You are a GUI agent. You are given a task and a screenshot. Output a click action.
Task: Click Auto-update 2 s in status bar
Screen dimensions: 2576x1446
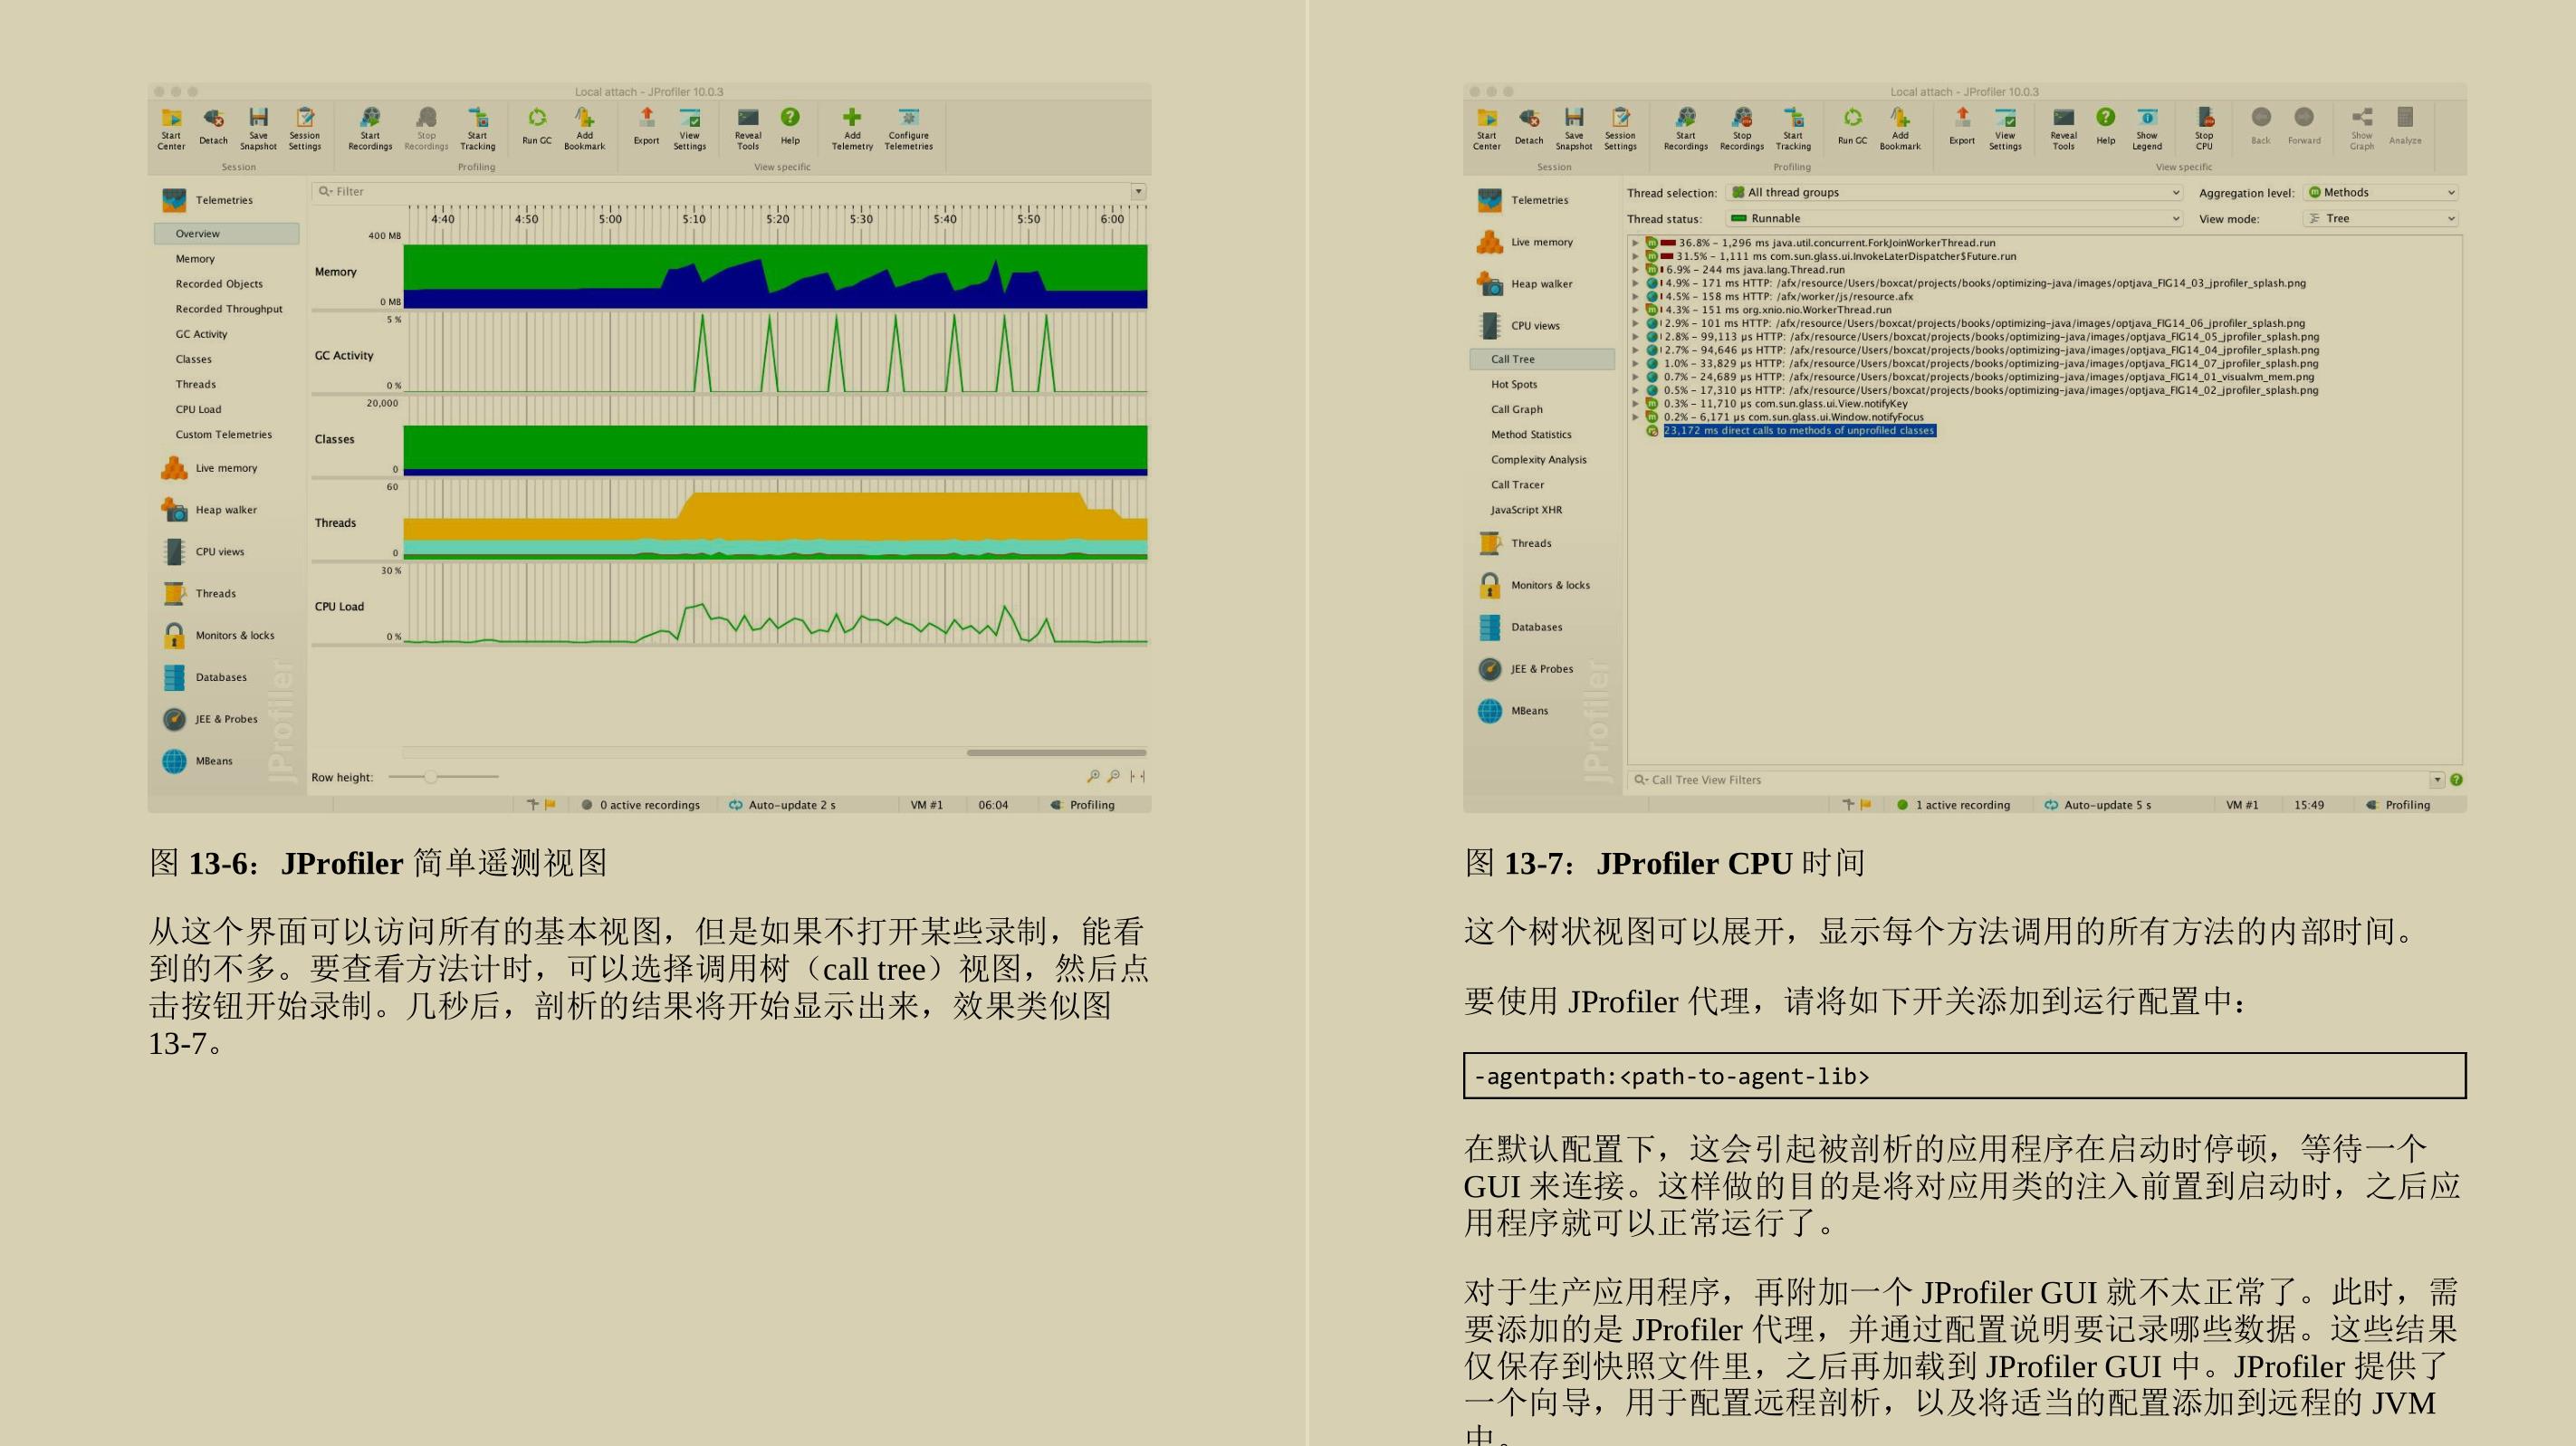[782, 805]
